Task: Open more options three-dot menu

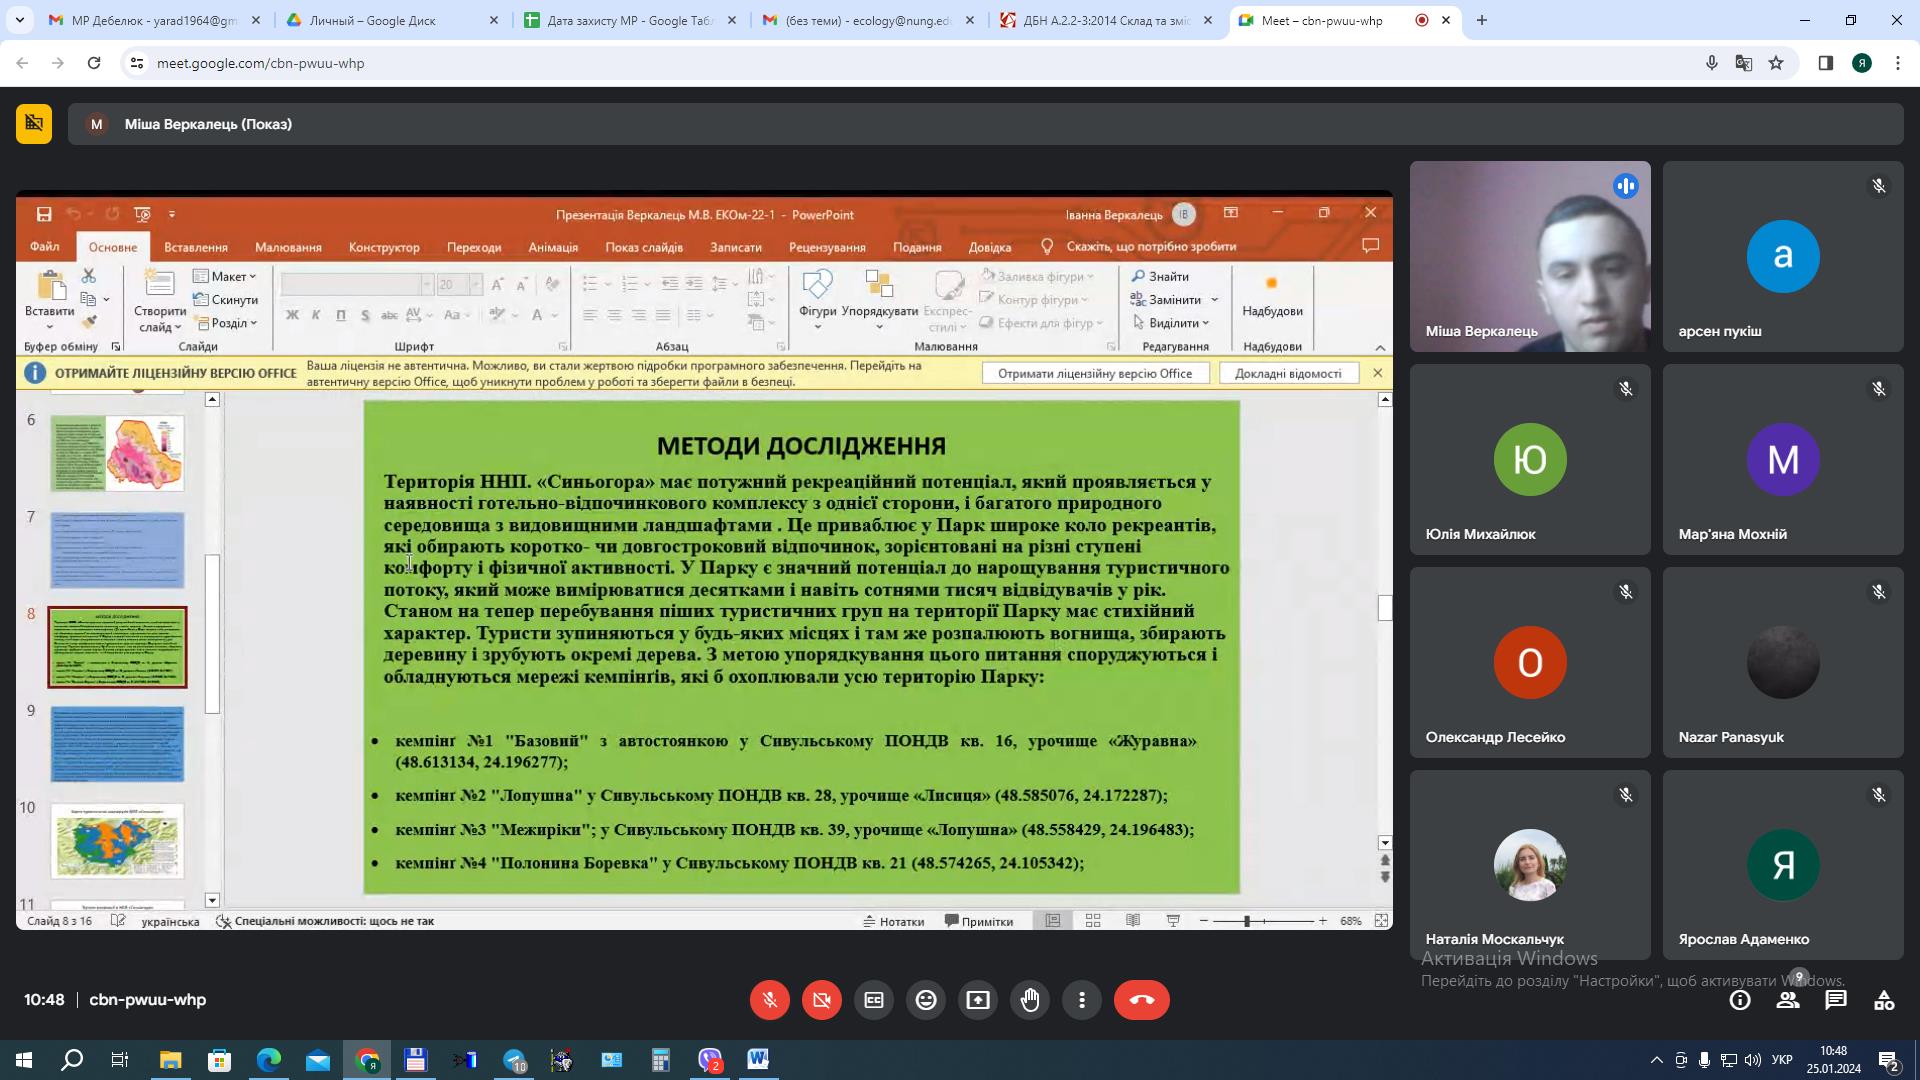Action: (1082, 1000)
